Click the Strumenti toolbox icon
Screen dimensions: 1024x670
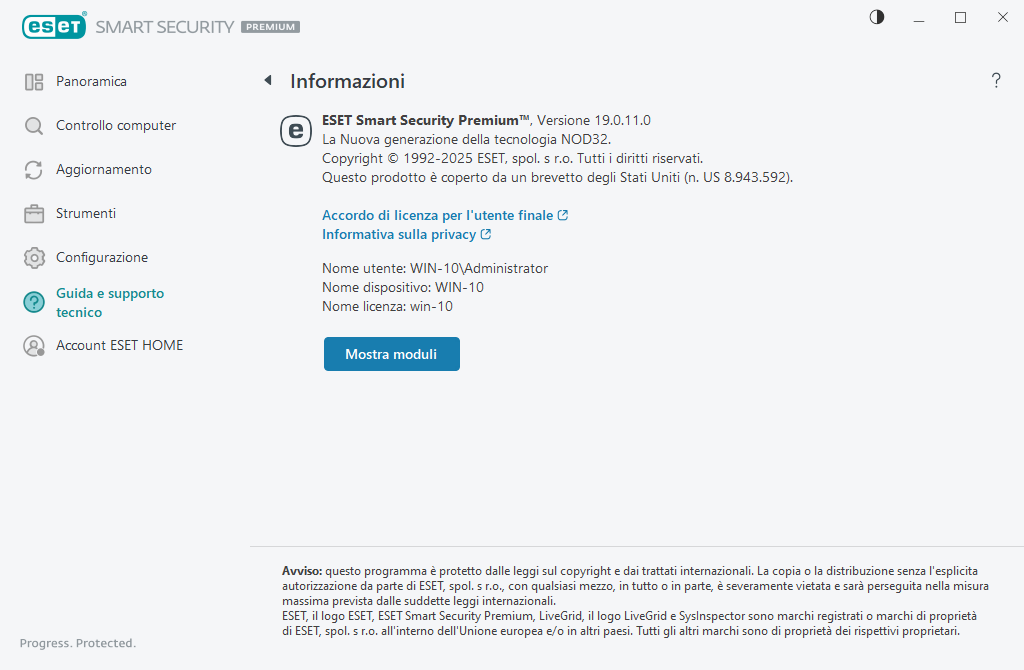34,214
